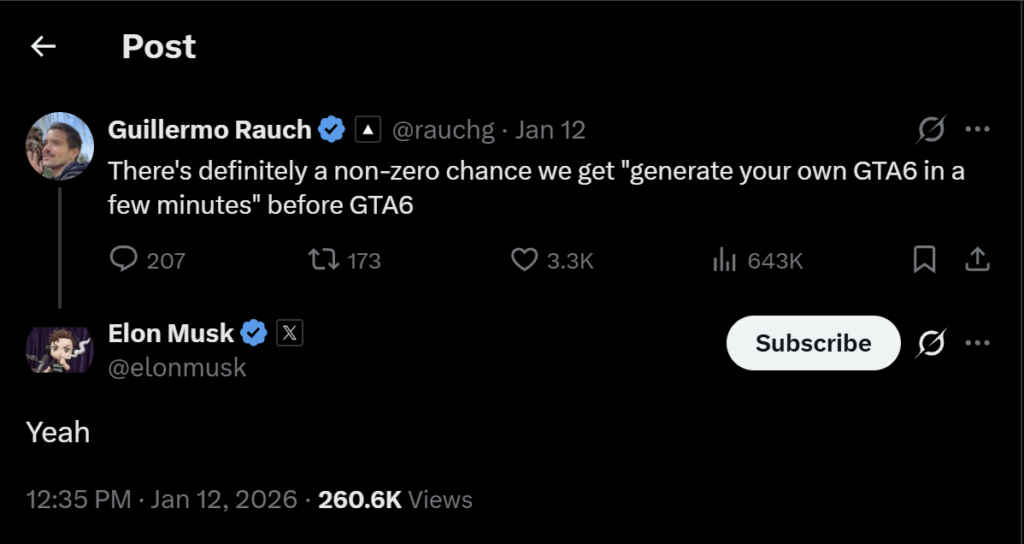The height and width of the screenshot is (544, 1024).
Task: Like Guillermo Rauch's post
Action: (525, 261)
